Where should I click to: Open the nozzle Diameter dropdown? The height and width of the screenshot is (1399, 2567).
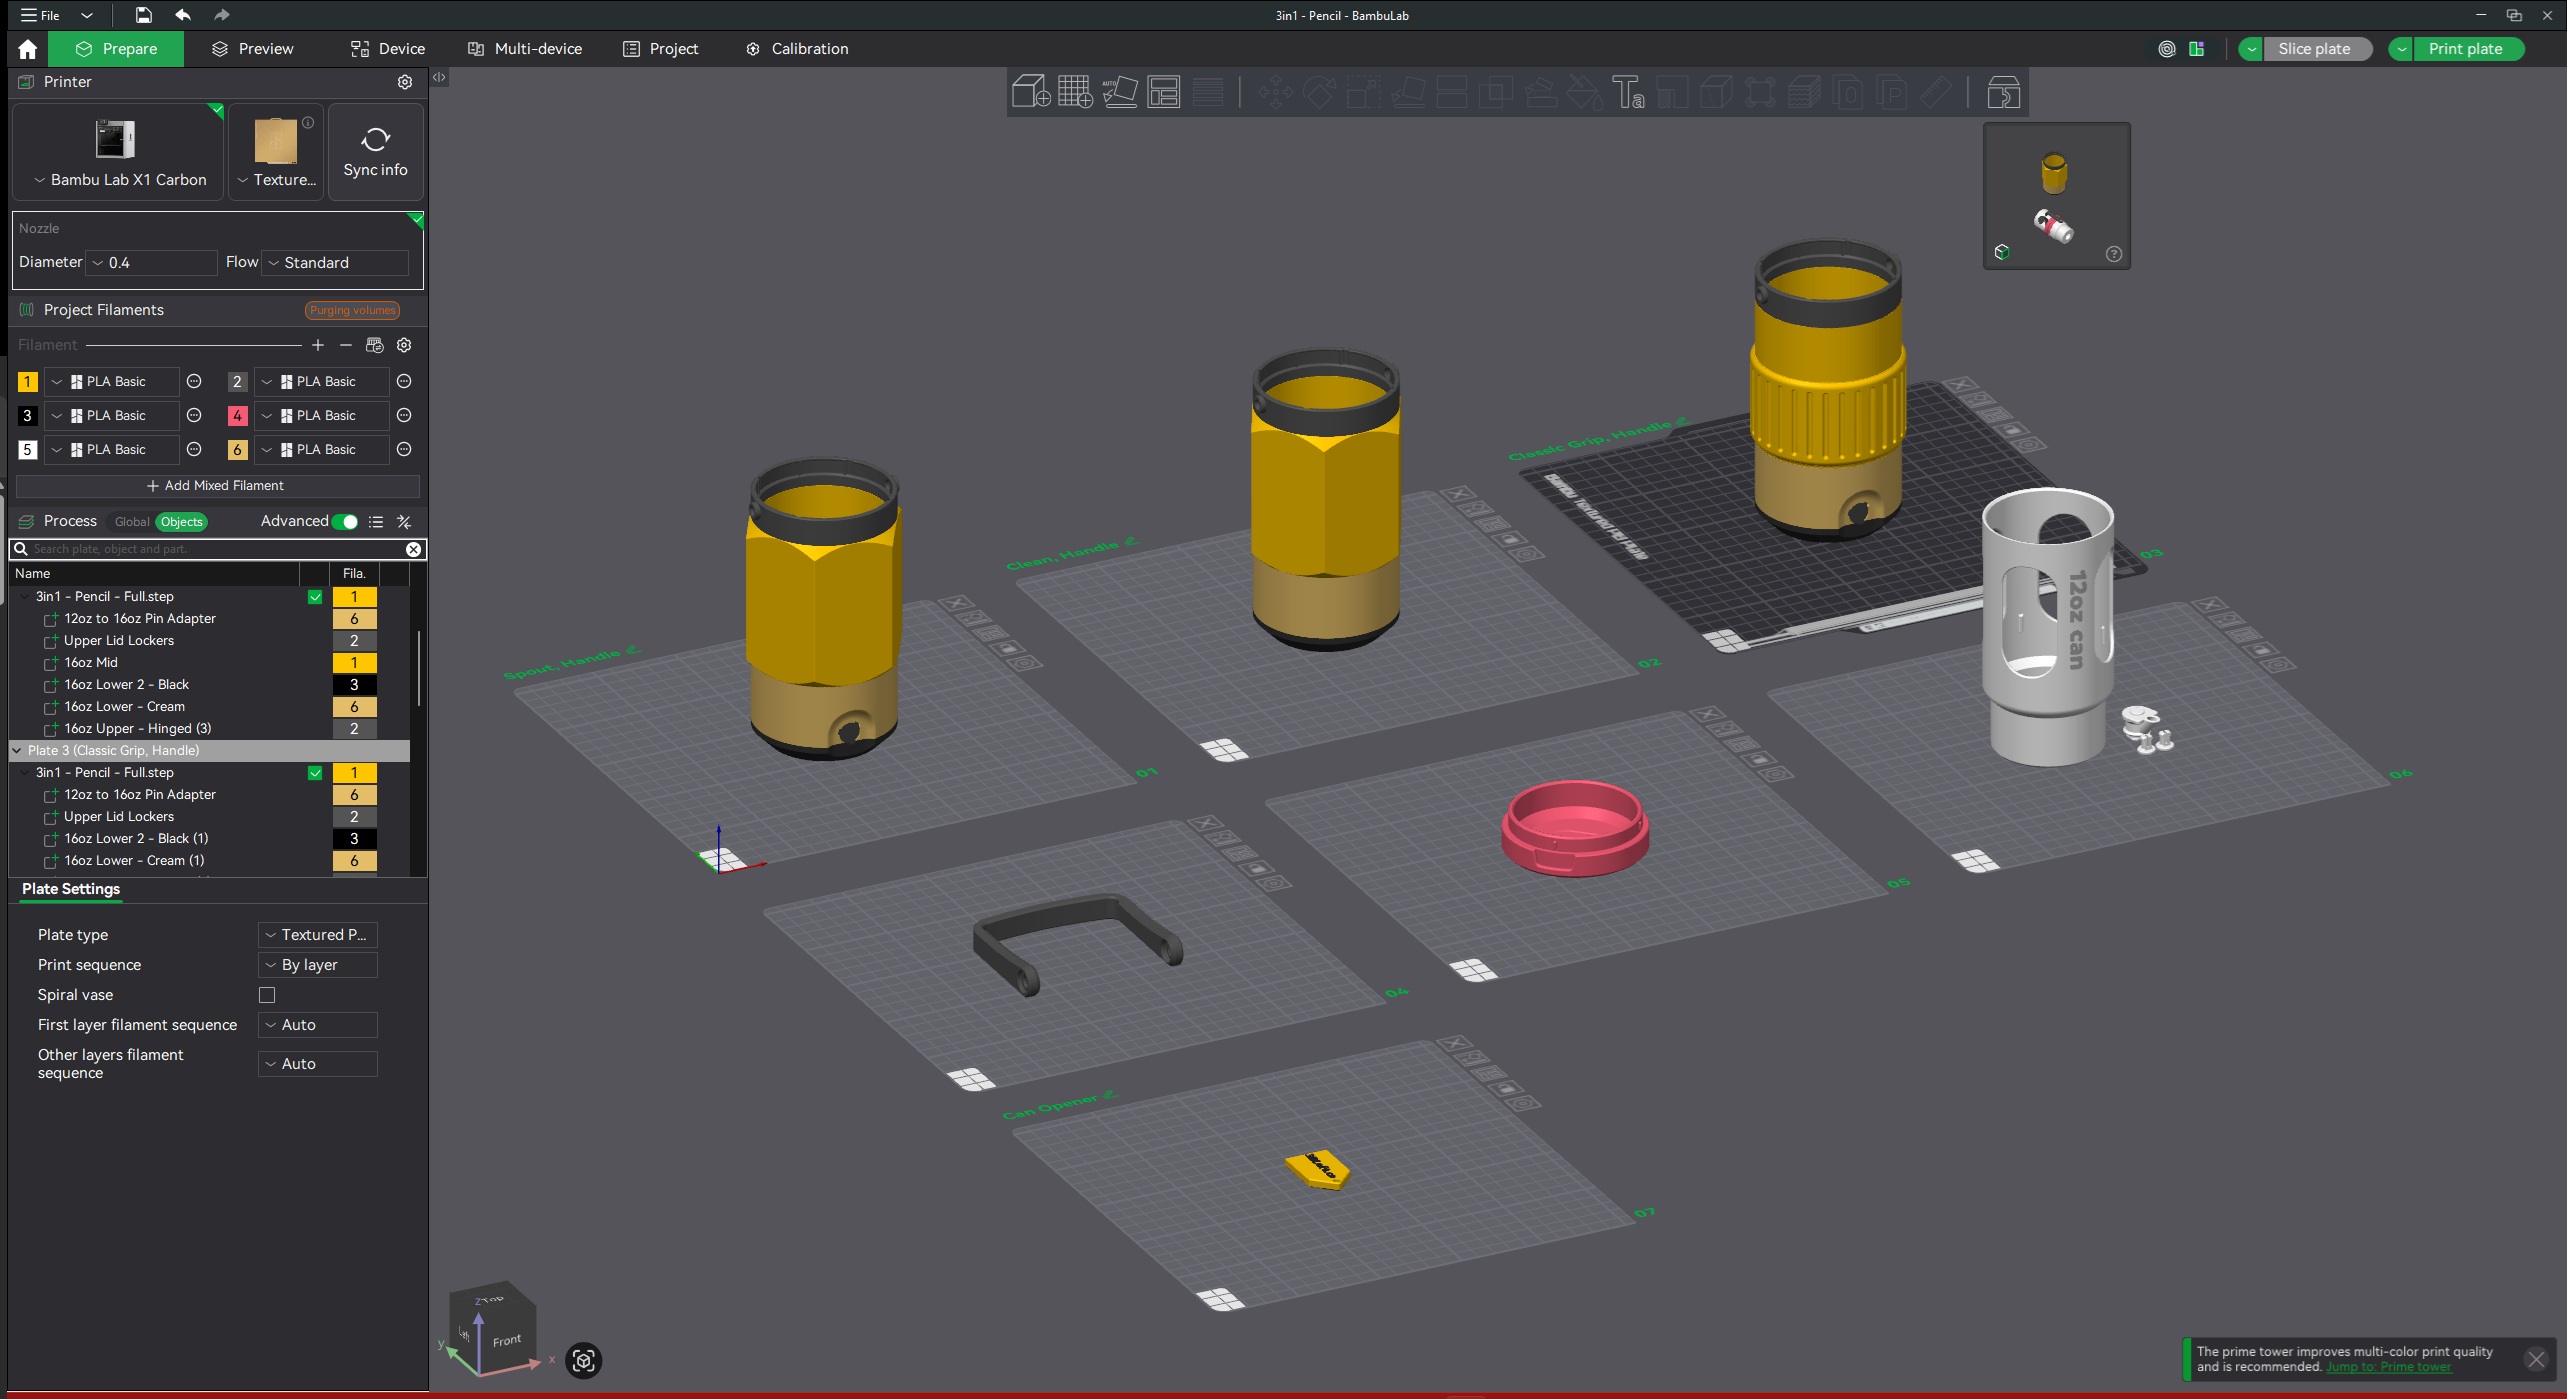click(152, 263)
